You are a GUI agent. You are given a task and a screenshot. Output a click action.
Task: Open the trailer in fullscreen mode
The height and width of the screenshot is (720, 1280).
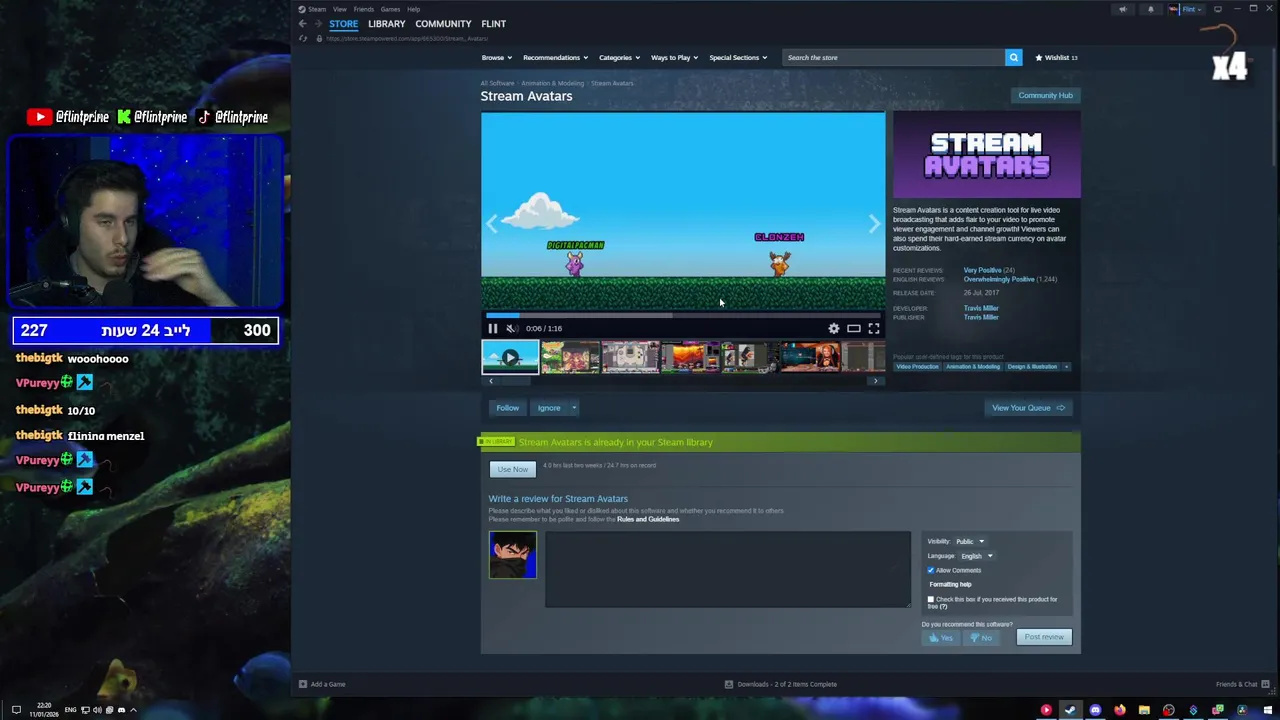[874, 328]
